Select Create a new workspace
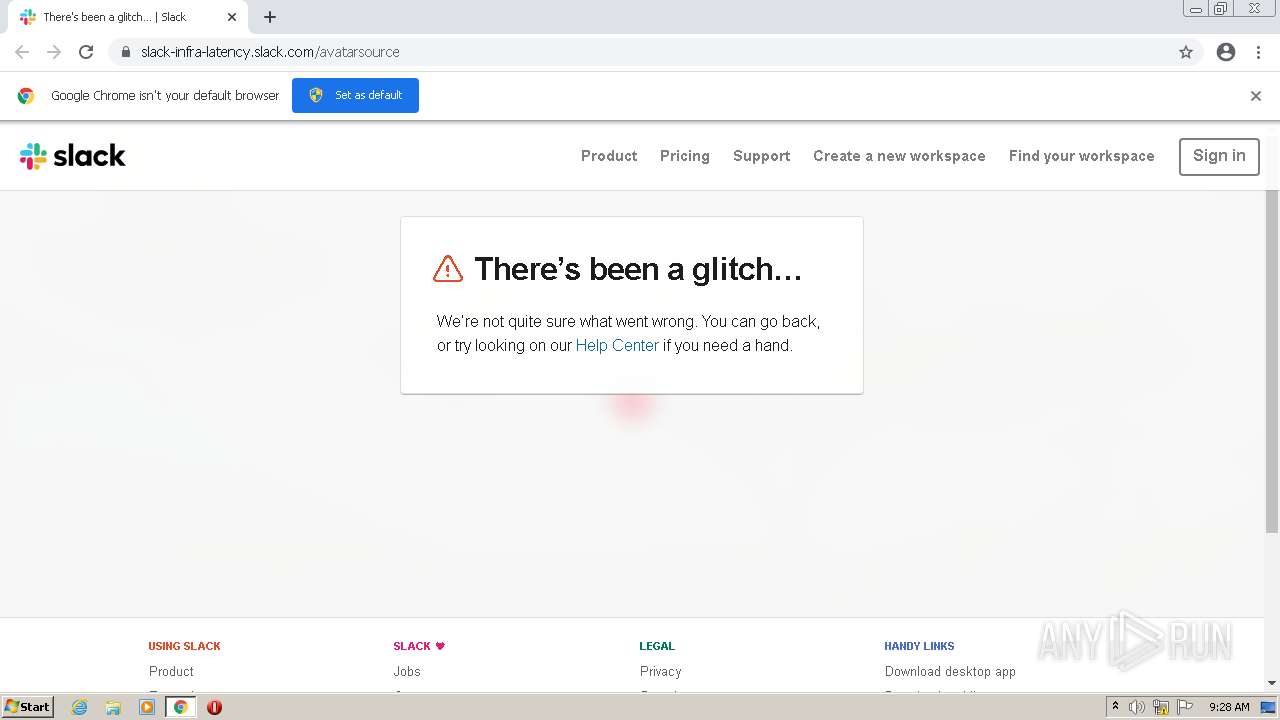1280x720 pixels. point(899,156)
